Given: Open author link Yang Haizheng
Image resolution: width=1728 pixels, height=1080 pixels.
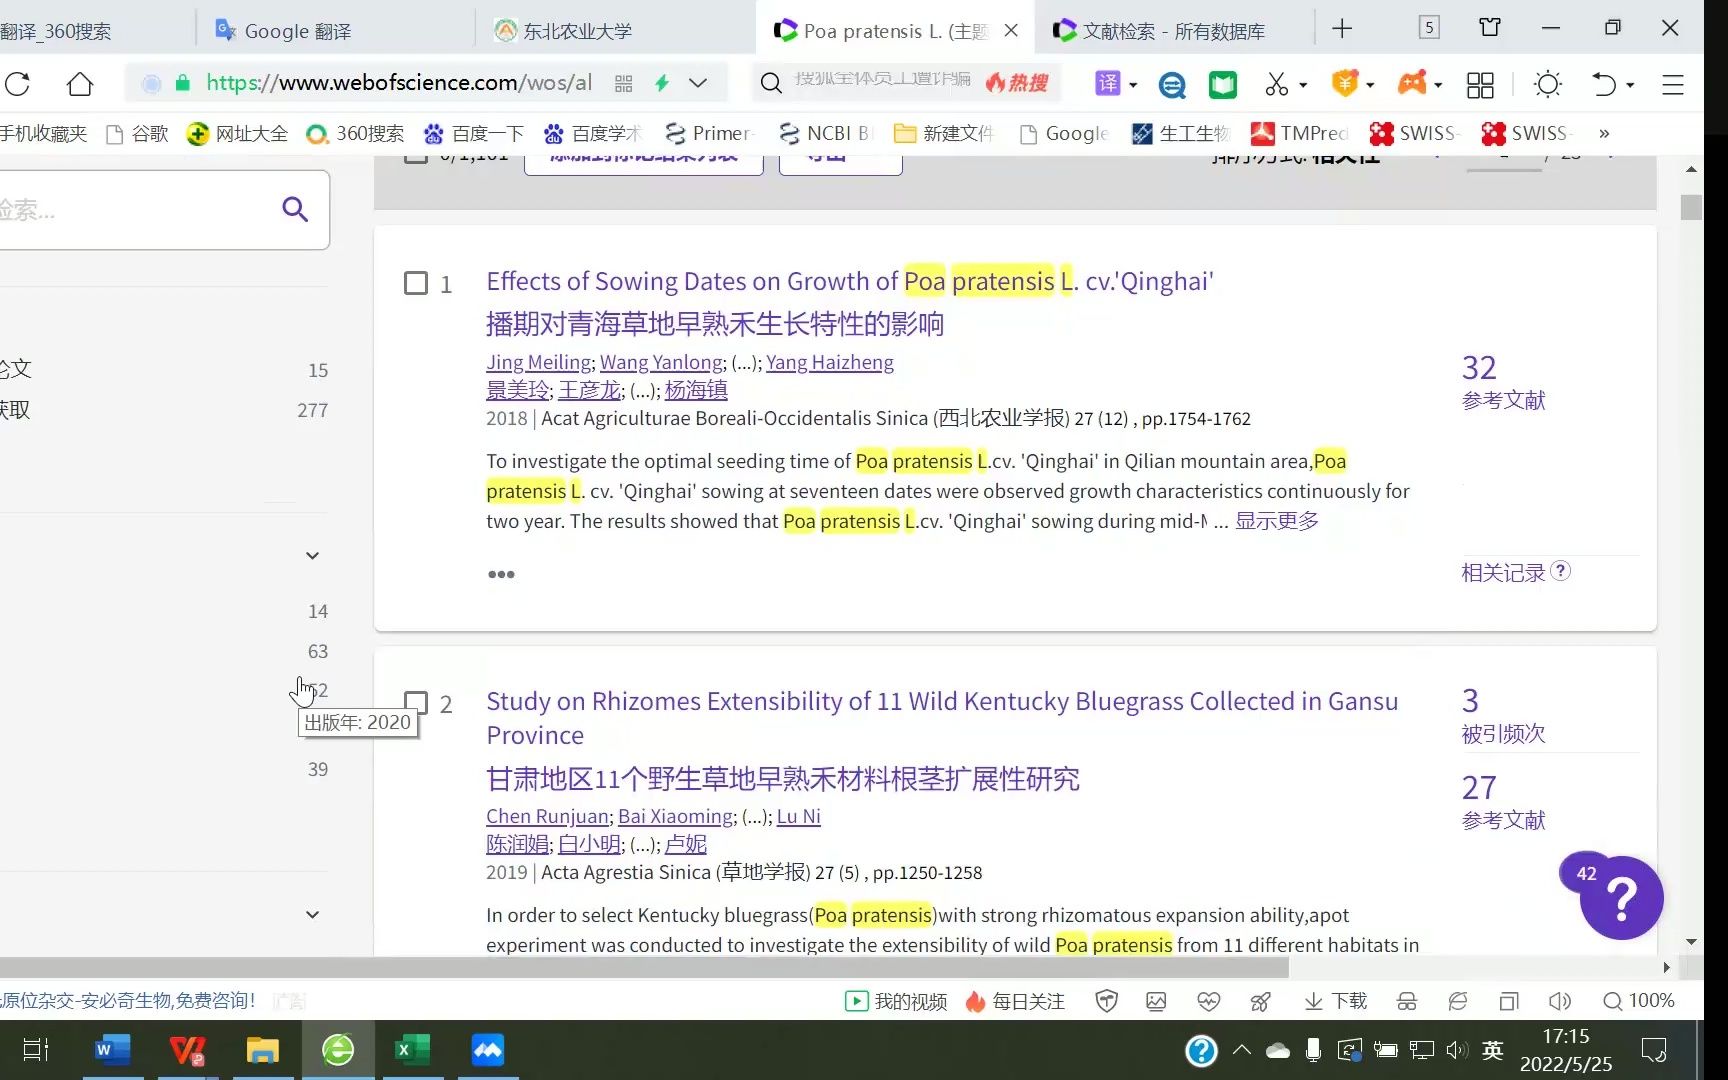Looking at the screenshot, I should point(830,362).
